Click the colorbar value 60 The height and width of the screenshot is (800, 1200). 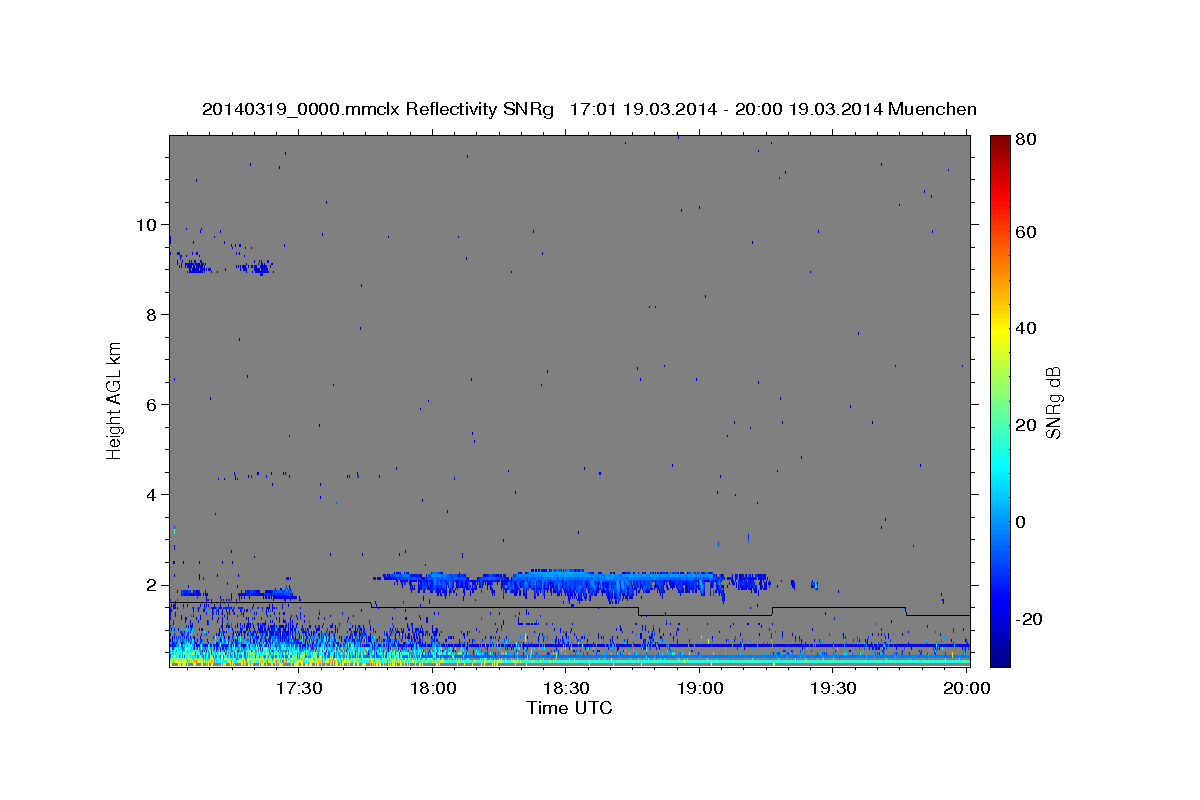1026,232
